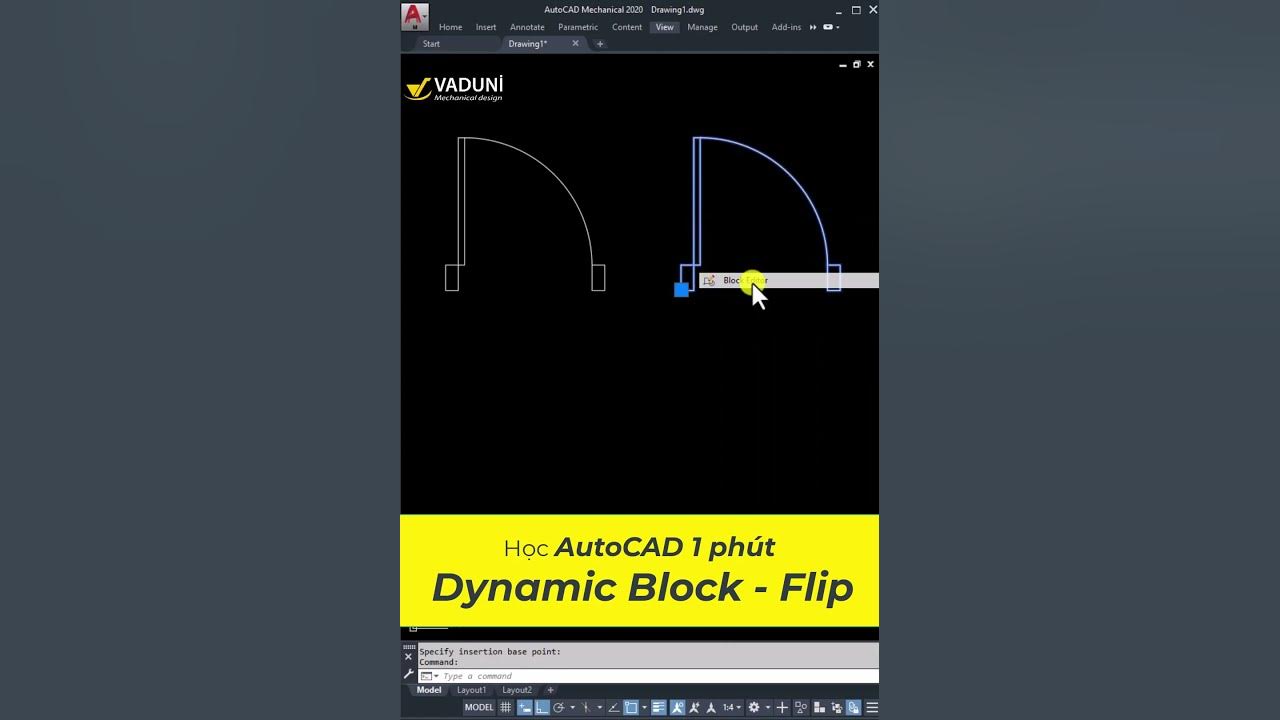Viewport: 1280px width, 720px height.
Task: Toggle lineweight display in status bar
Action: coord(658,707)
